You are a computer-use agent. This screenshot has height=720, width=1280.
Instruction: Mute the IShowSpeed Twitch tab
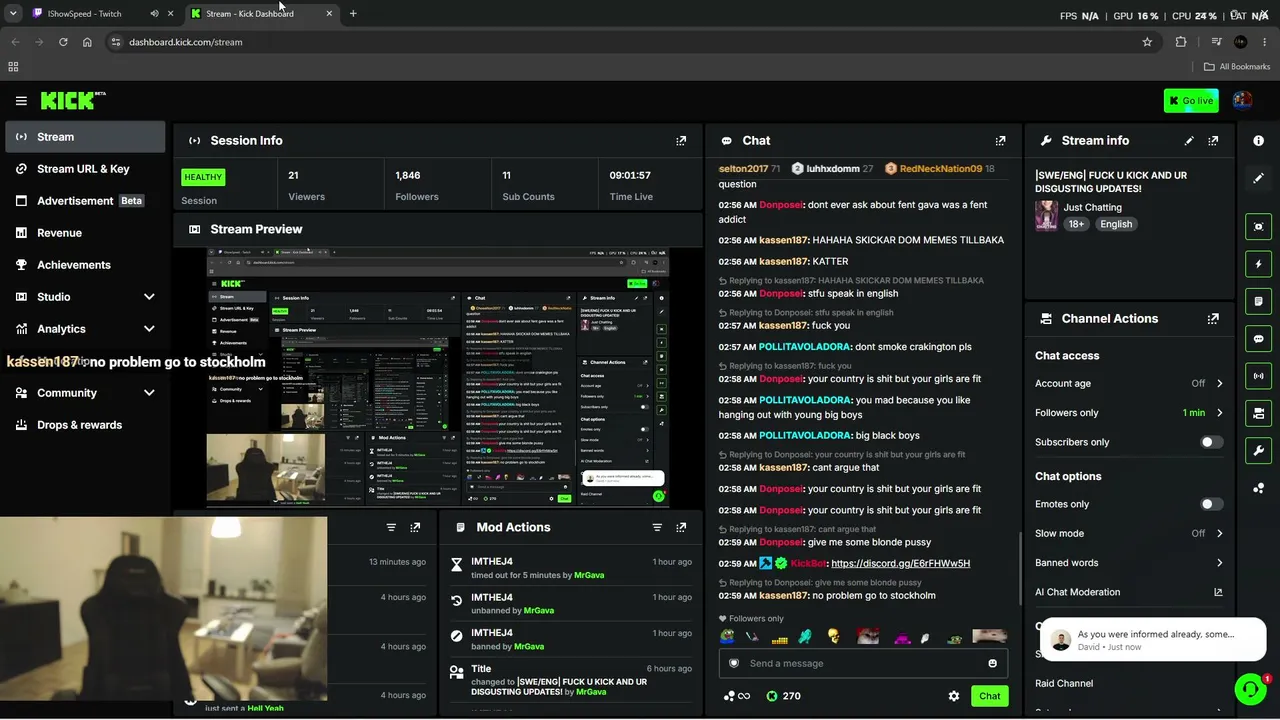(x=154, y=14)
